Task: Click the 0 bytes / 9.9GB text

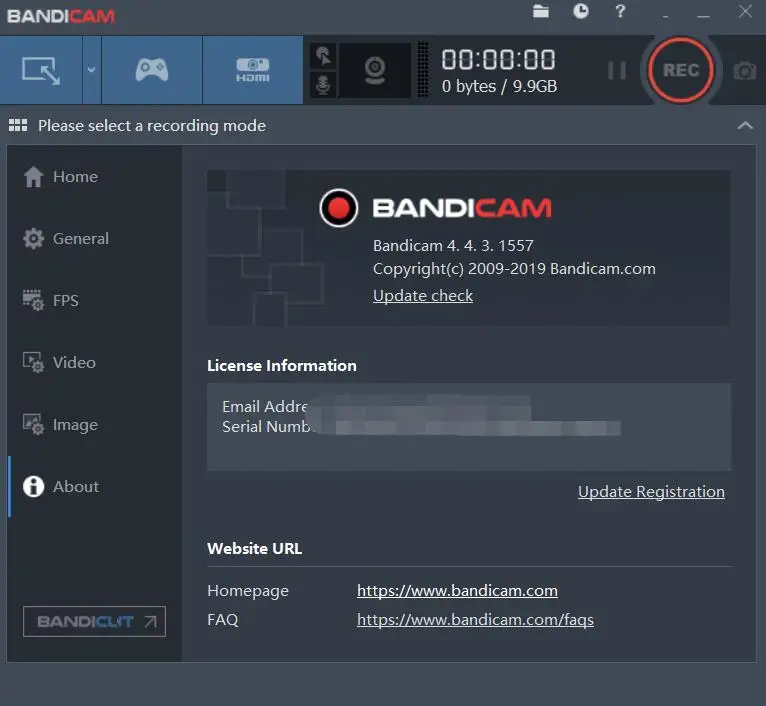Action: click(x=499, y=86)
